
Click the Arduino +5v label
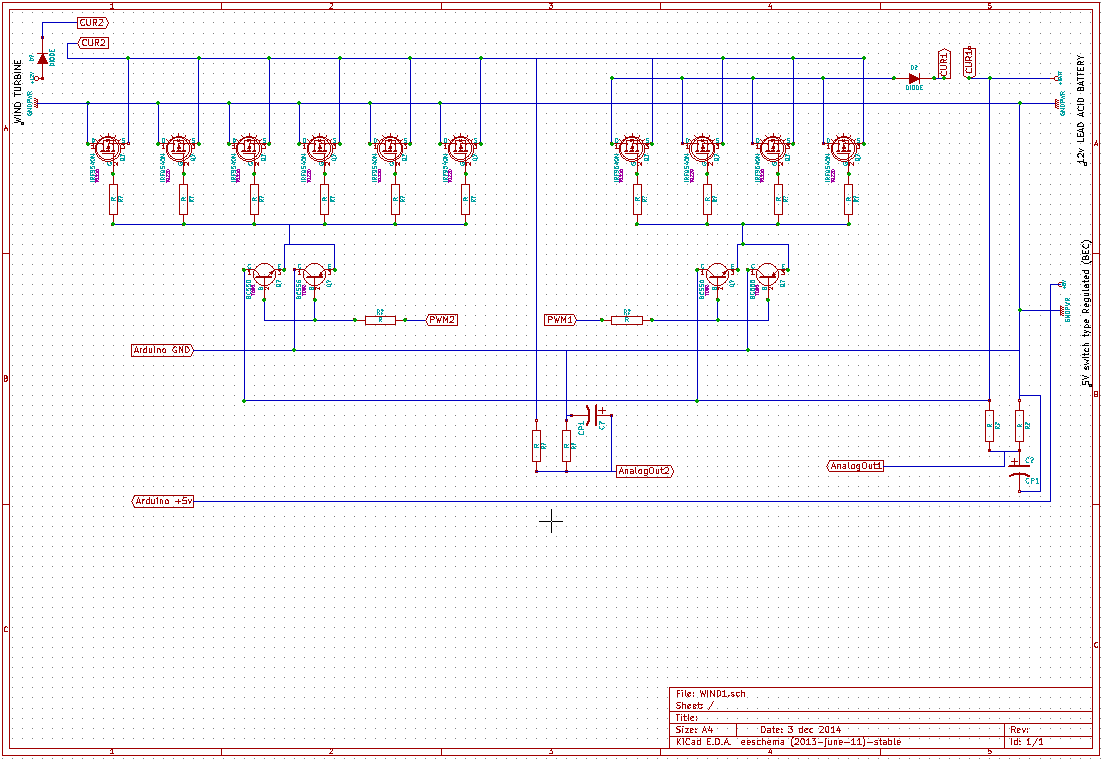[163, 501]
